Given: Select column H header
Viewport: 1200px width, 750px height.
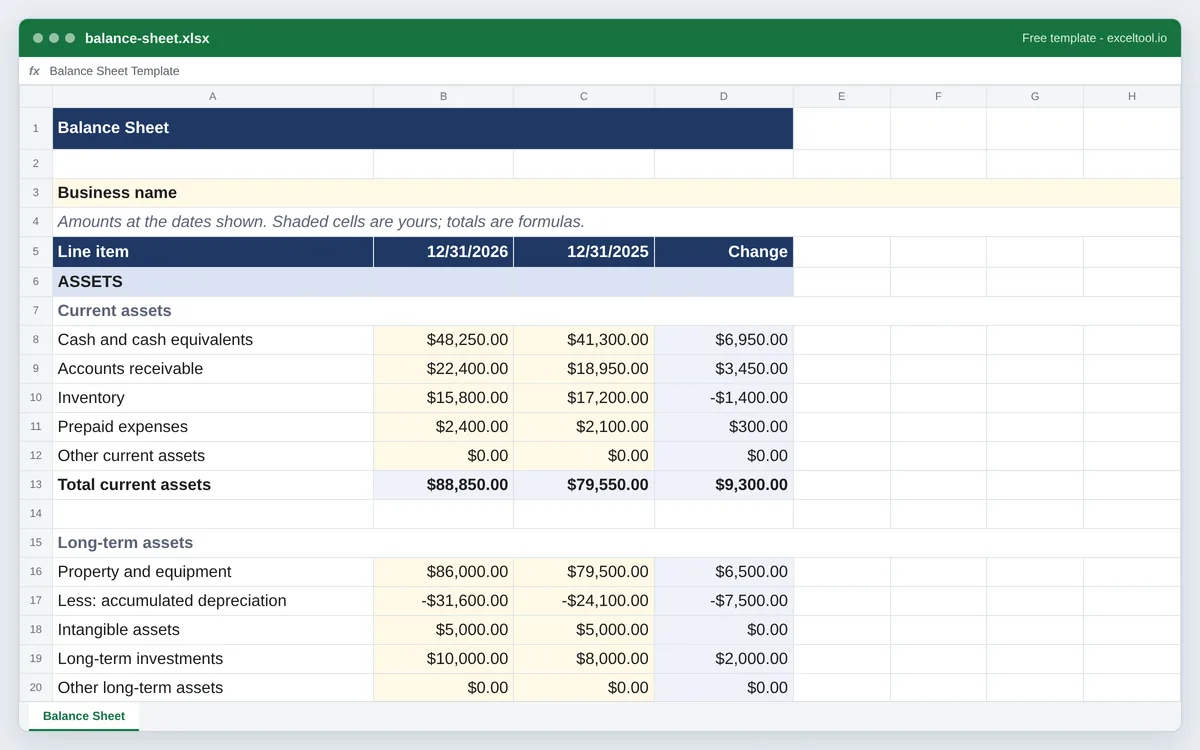Looking at the screenshot, I should (1132, 96).
